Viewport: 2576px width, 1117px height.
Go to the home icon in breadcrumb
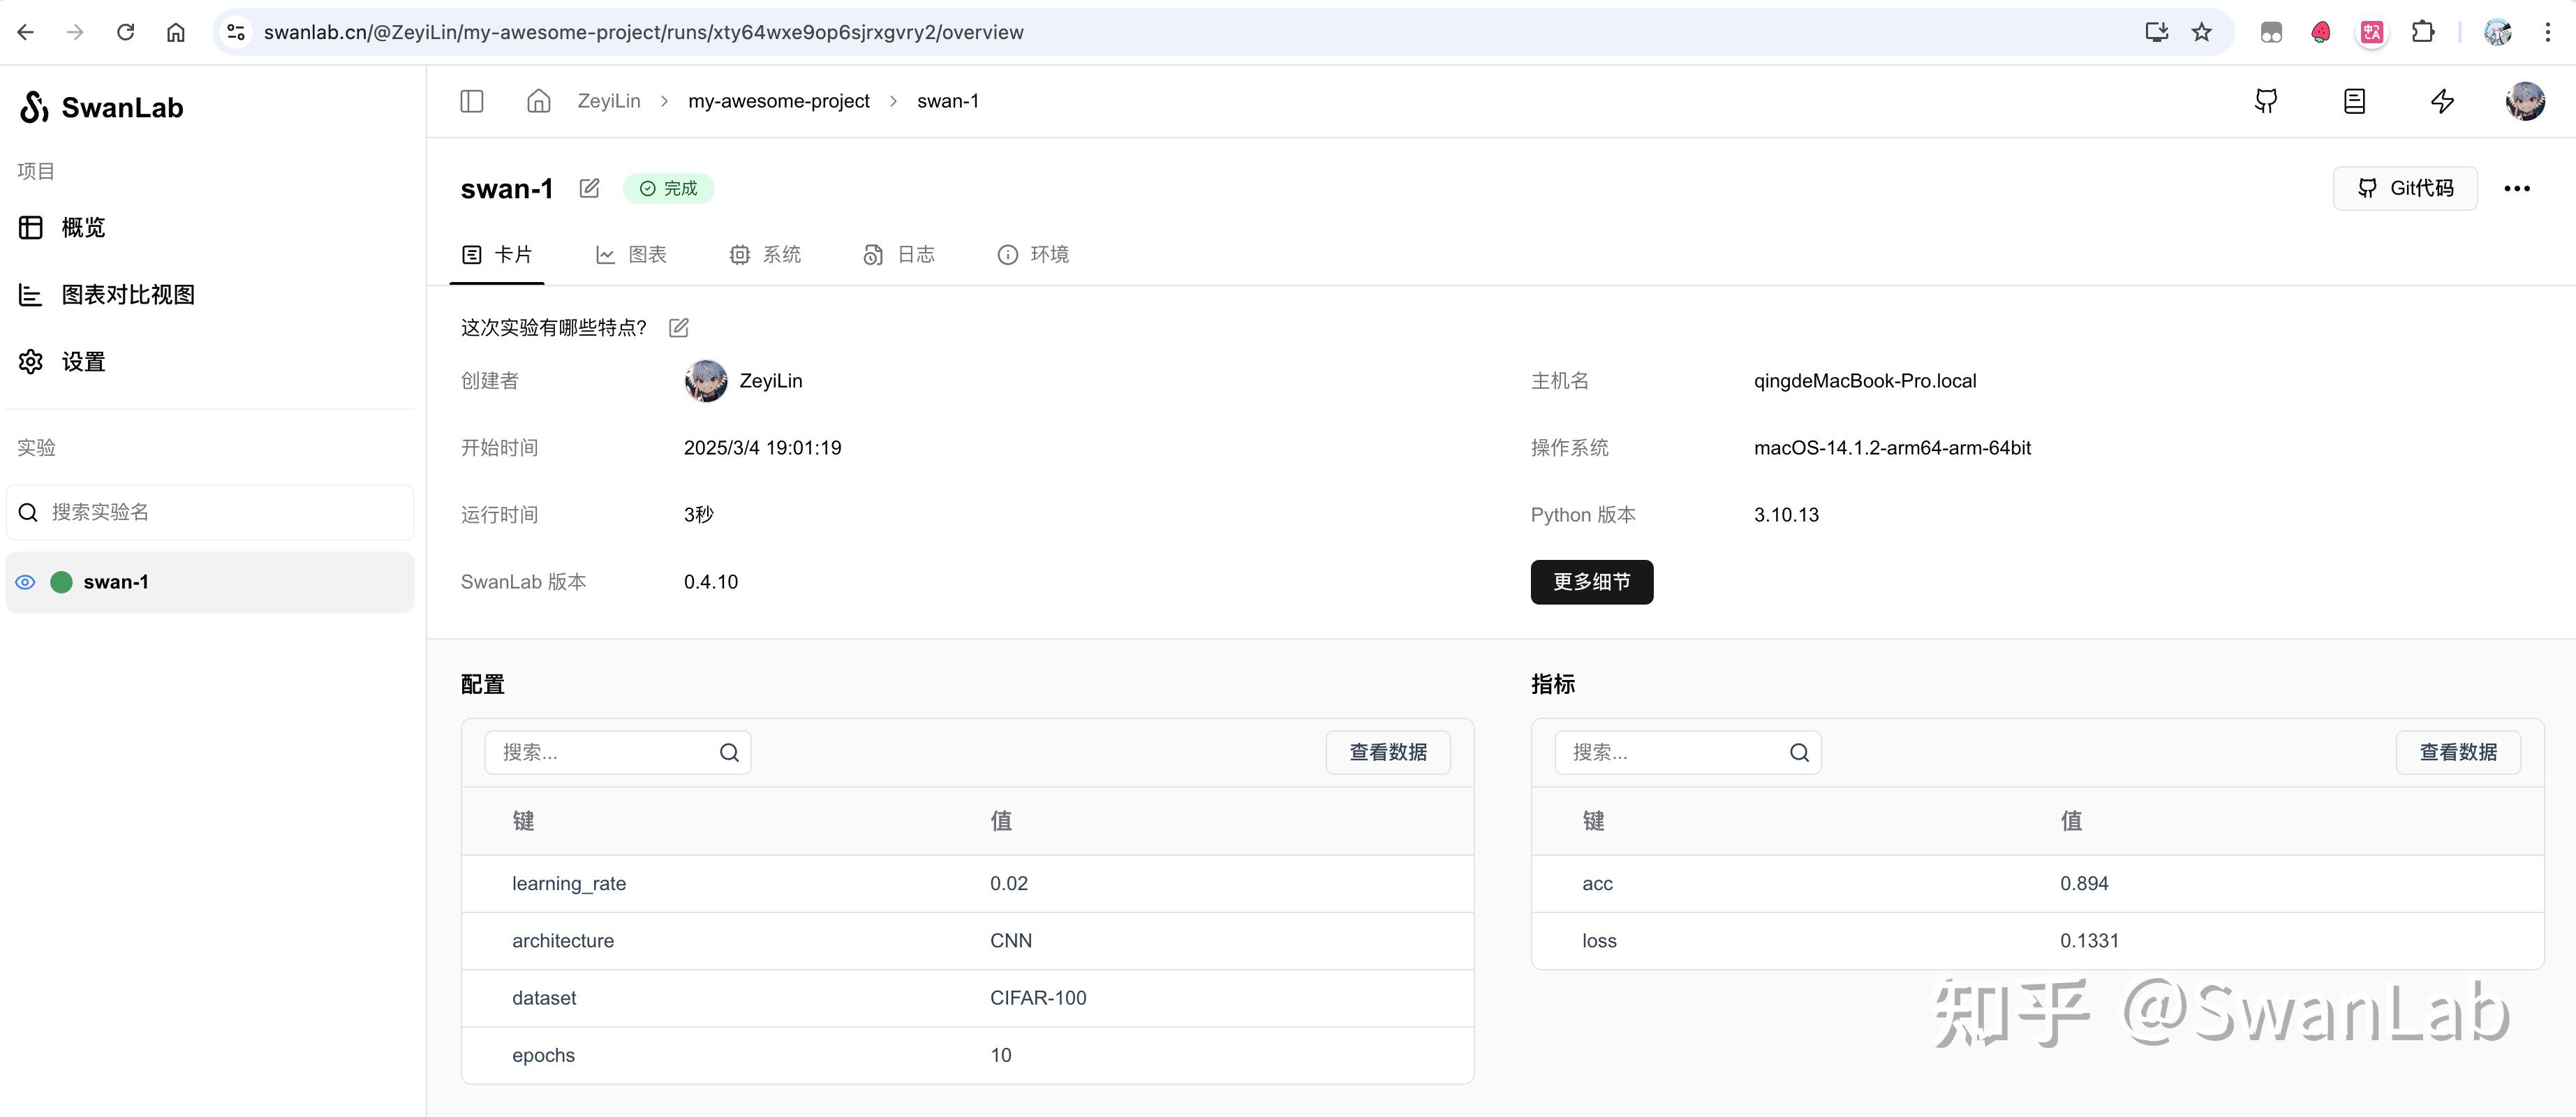tap(539, 101)
